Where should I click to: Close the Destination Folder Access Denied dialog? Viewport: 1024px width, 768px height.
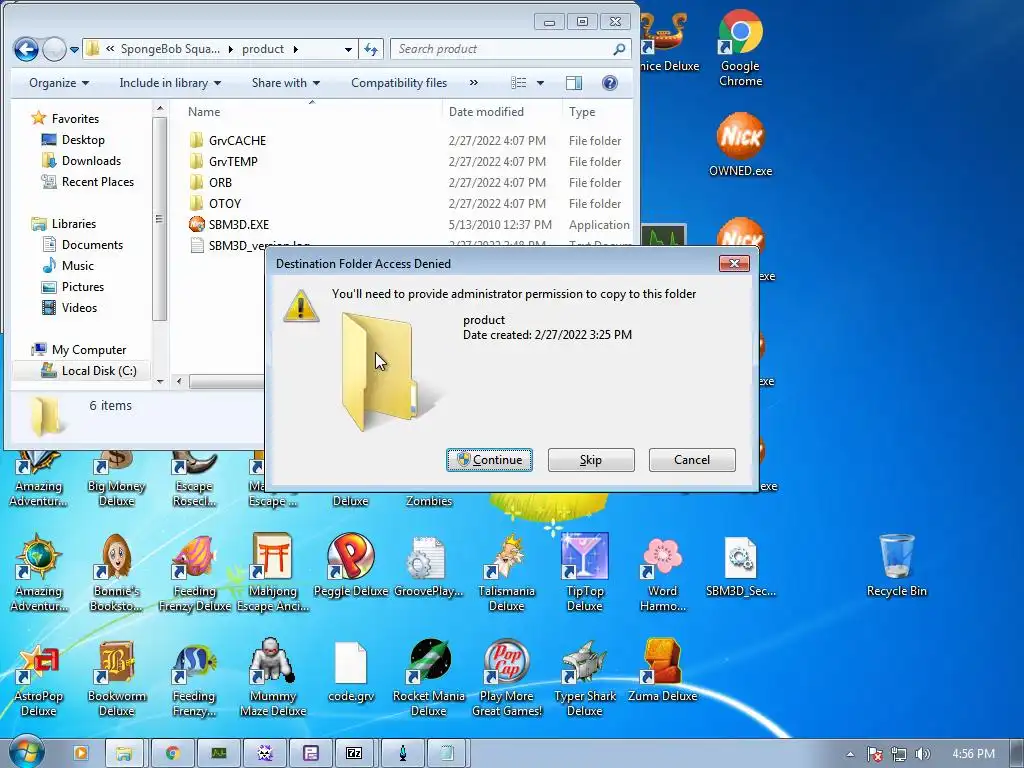(x=734, y=263)
